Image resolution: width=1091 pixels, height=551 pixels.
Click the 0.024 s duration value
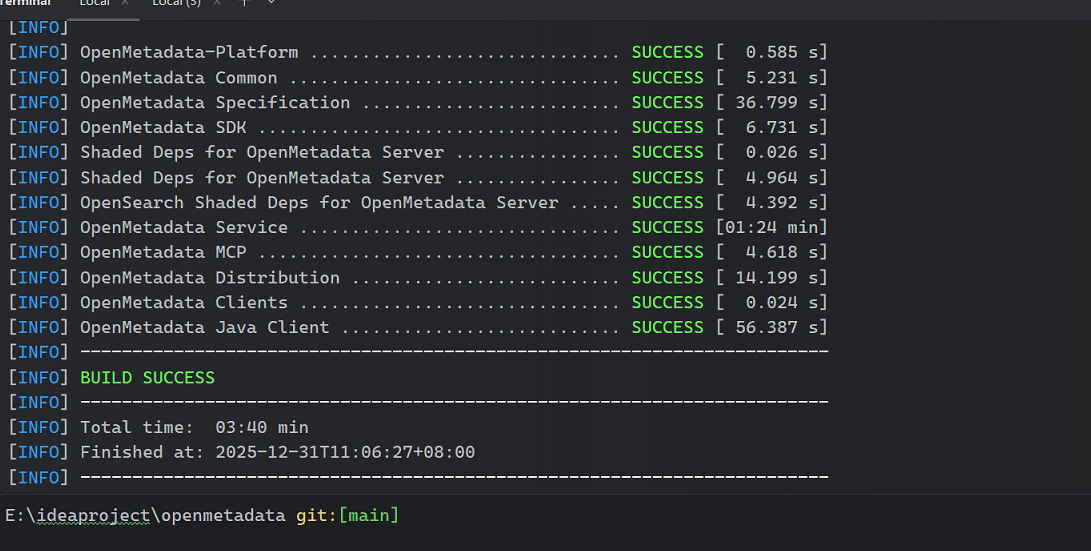click(x=782, y=302)
